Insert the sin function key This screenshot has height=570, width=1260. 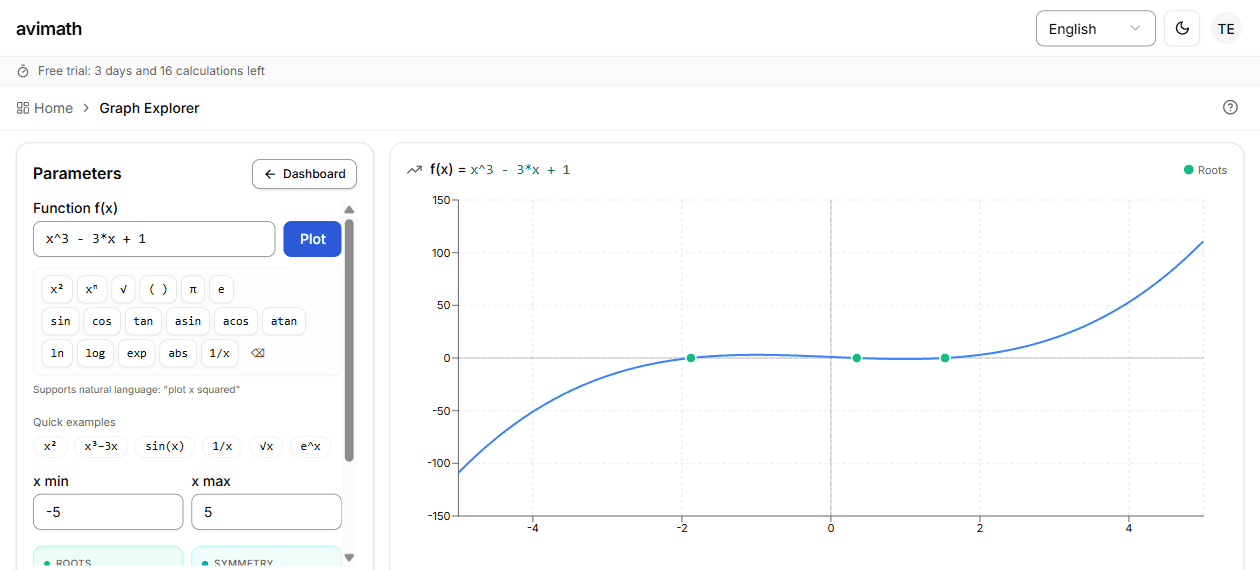point(61,321)
